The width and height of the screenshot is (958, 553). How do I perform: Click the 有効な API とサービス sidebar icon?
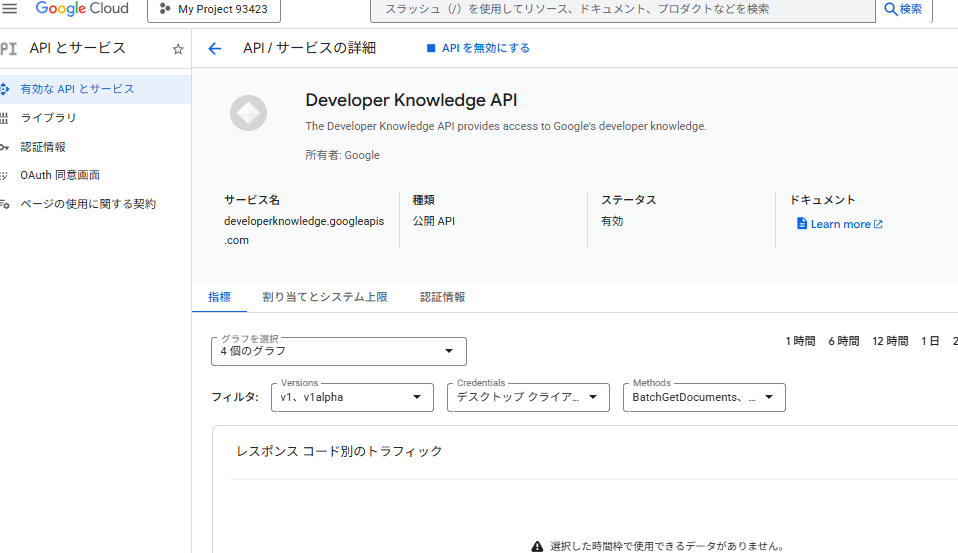[x=4, y=89]
